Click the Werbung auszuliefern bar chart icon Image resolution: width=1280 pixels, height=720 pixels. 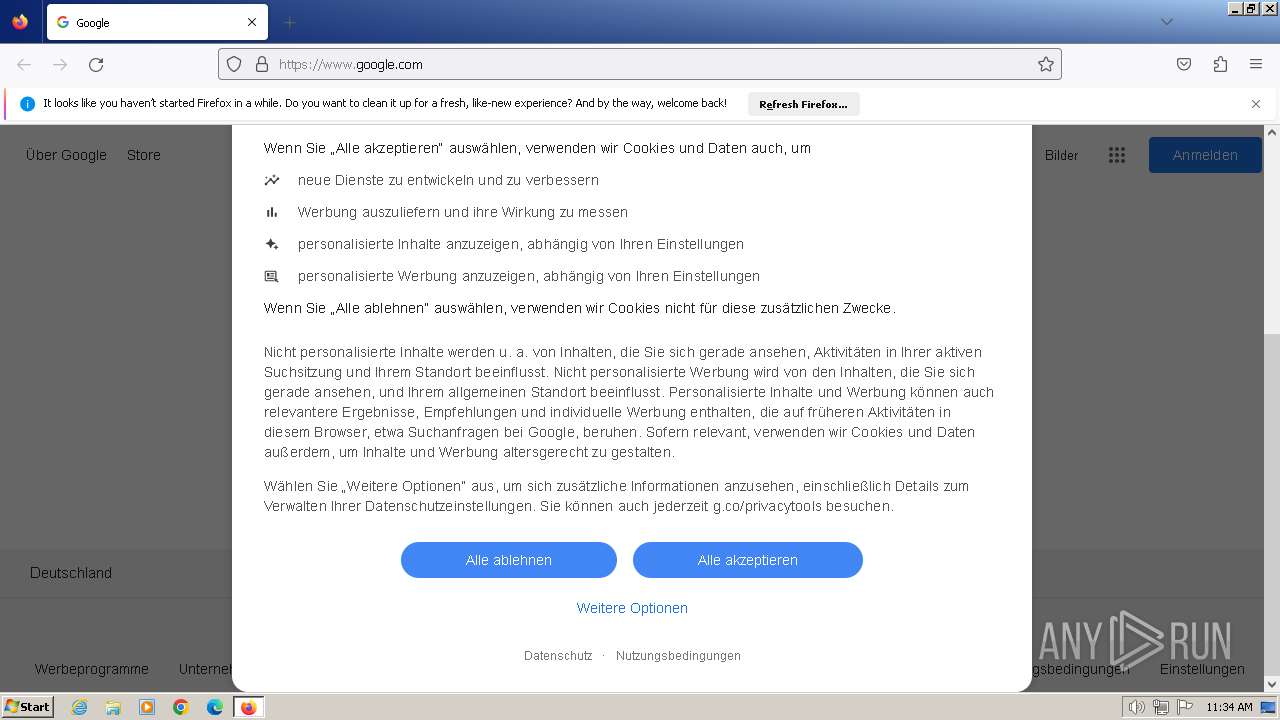click(x=272, y=212)
